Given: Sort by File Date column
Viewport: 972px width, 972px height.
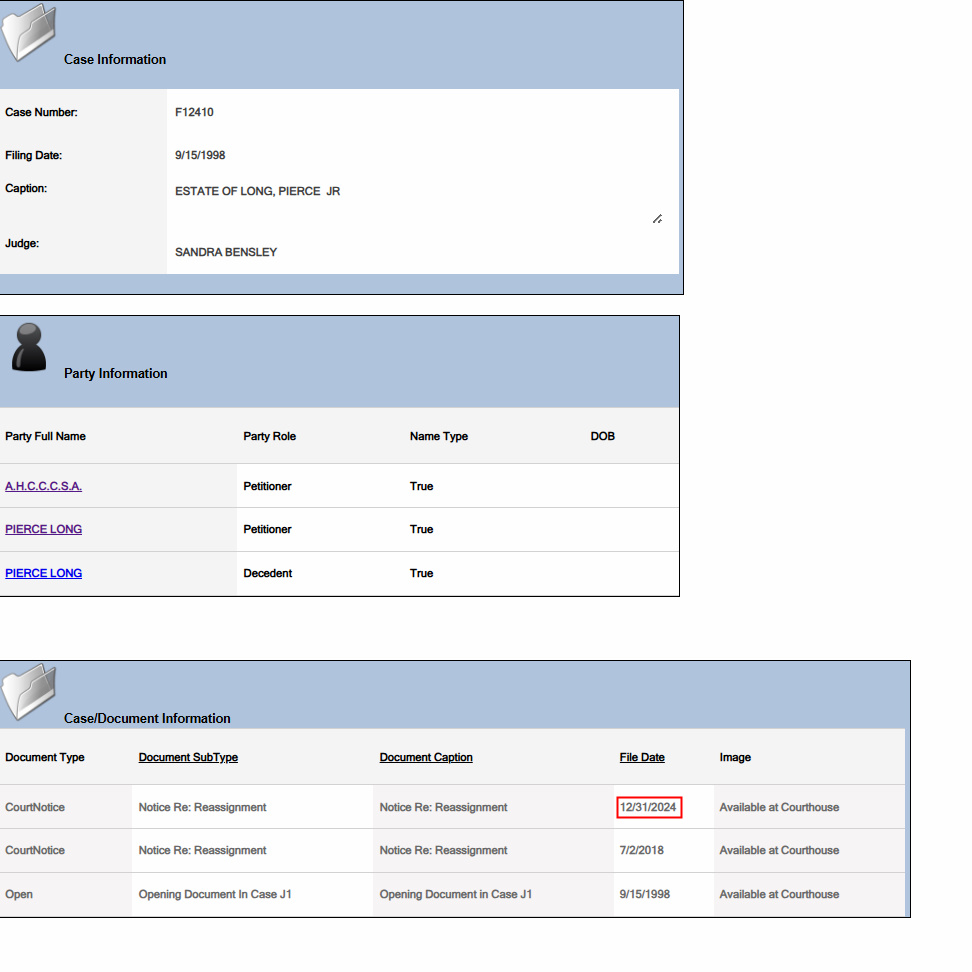Looking at the screenshot, I should (x=642, y=758).
